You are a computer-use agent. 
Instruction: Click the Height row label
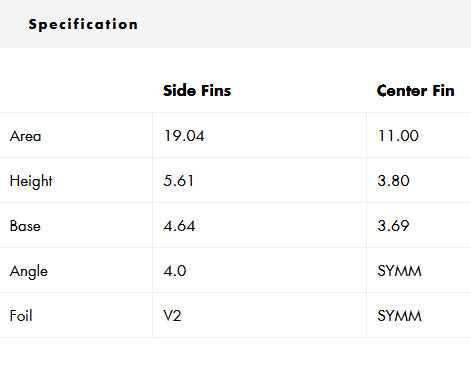click(x=31, y=181)
